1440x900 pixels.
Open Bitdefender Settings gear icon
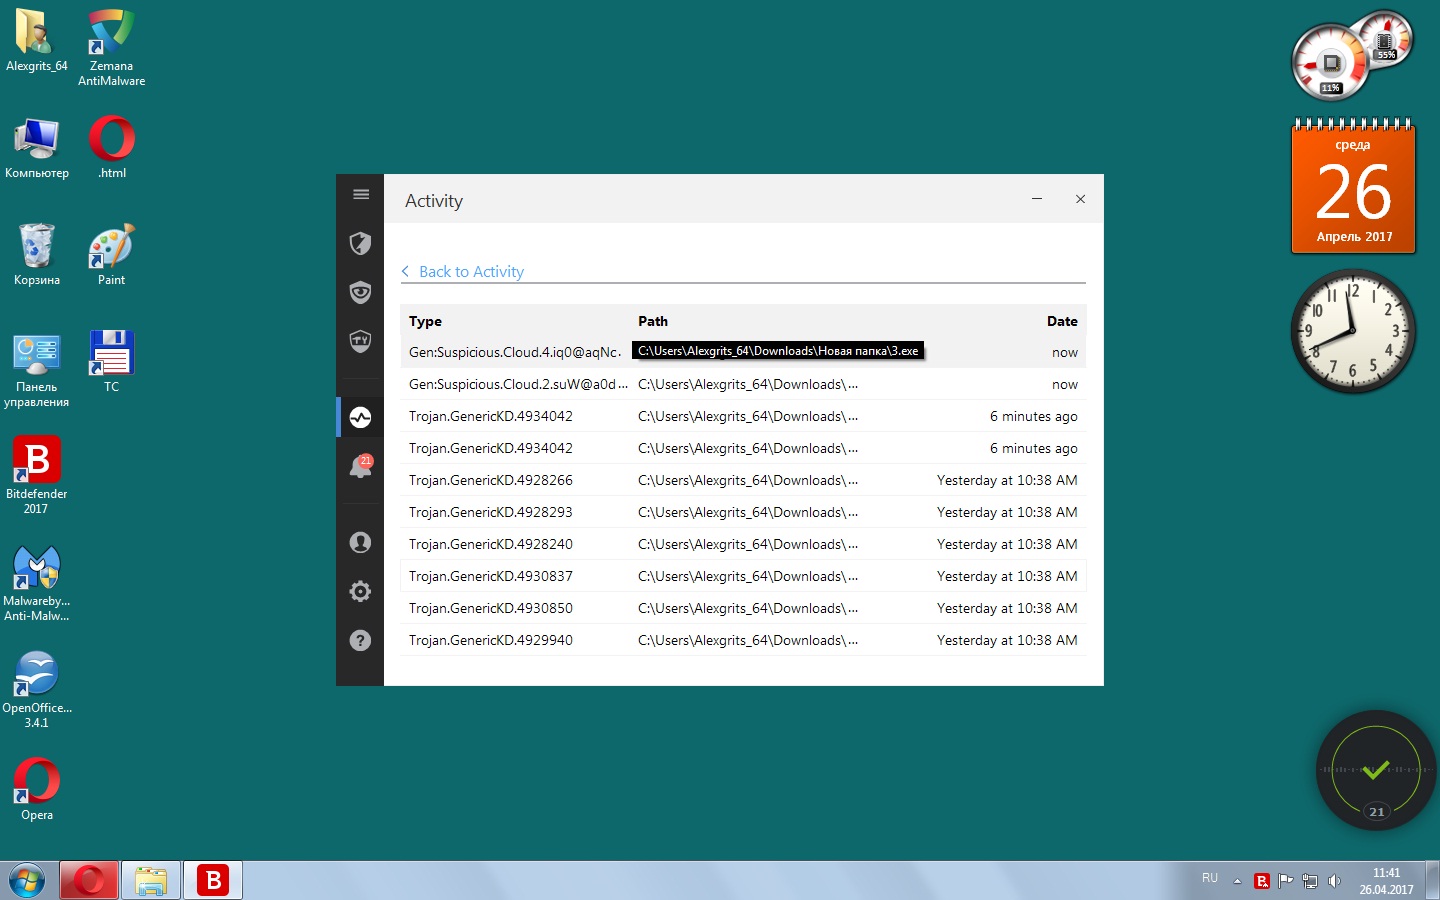tap(361, 591)
